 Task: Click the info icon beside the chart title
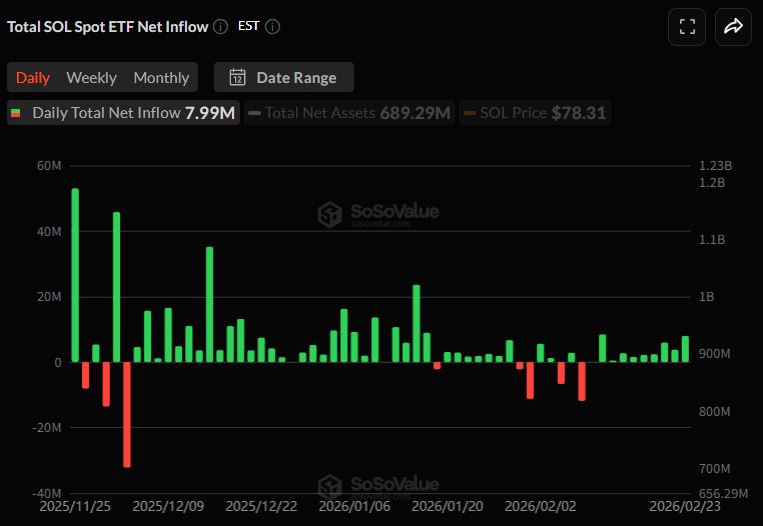coord(221,27)
